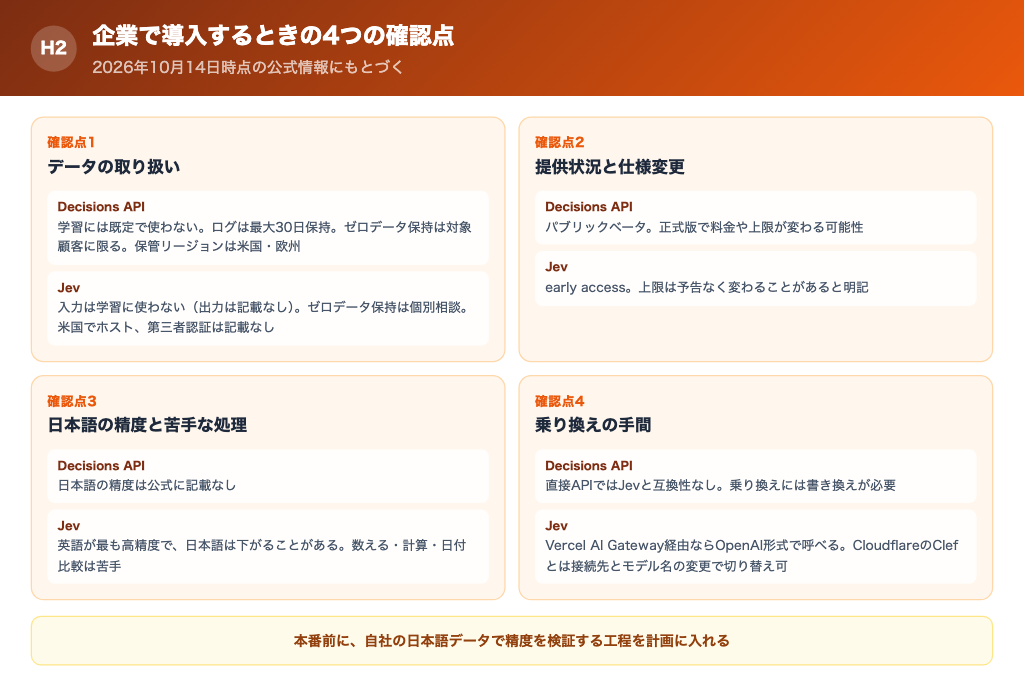Click the 確認点2 label
The image size is (1024, 686).
560,142
